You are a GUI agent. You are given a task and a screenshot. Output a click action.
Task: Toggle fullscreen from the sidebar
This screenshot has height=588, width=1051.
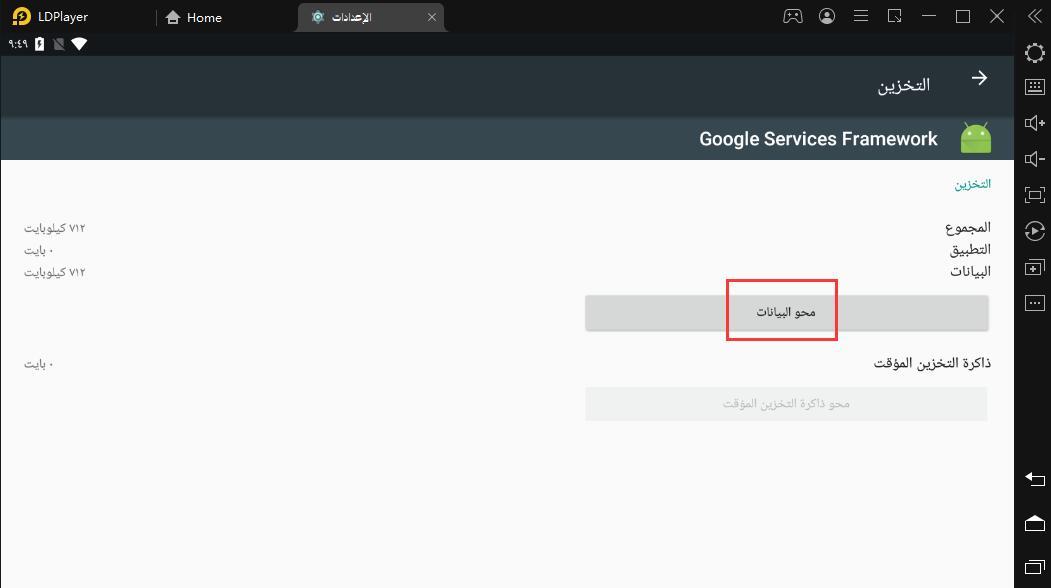[1034, 195]
